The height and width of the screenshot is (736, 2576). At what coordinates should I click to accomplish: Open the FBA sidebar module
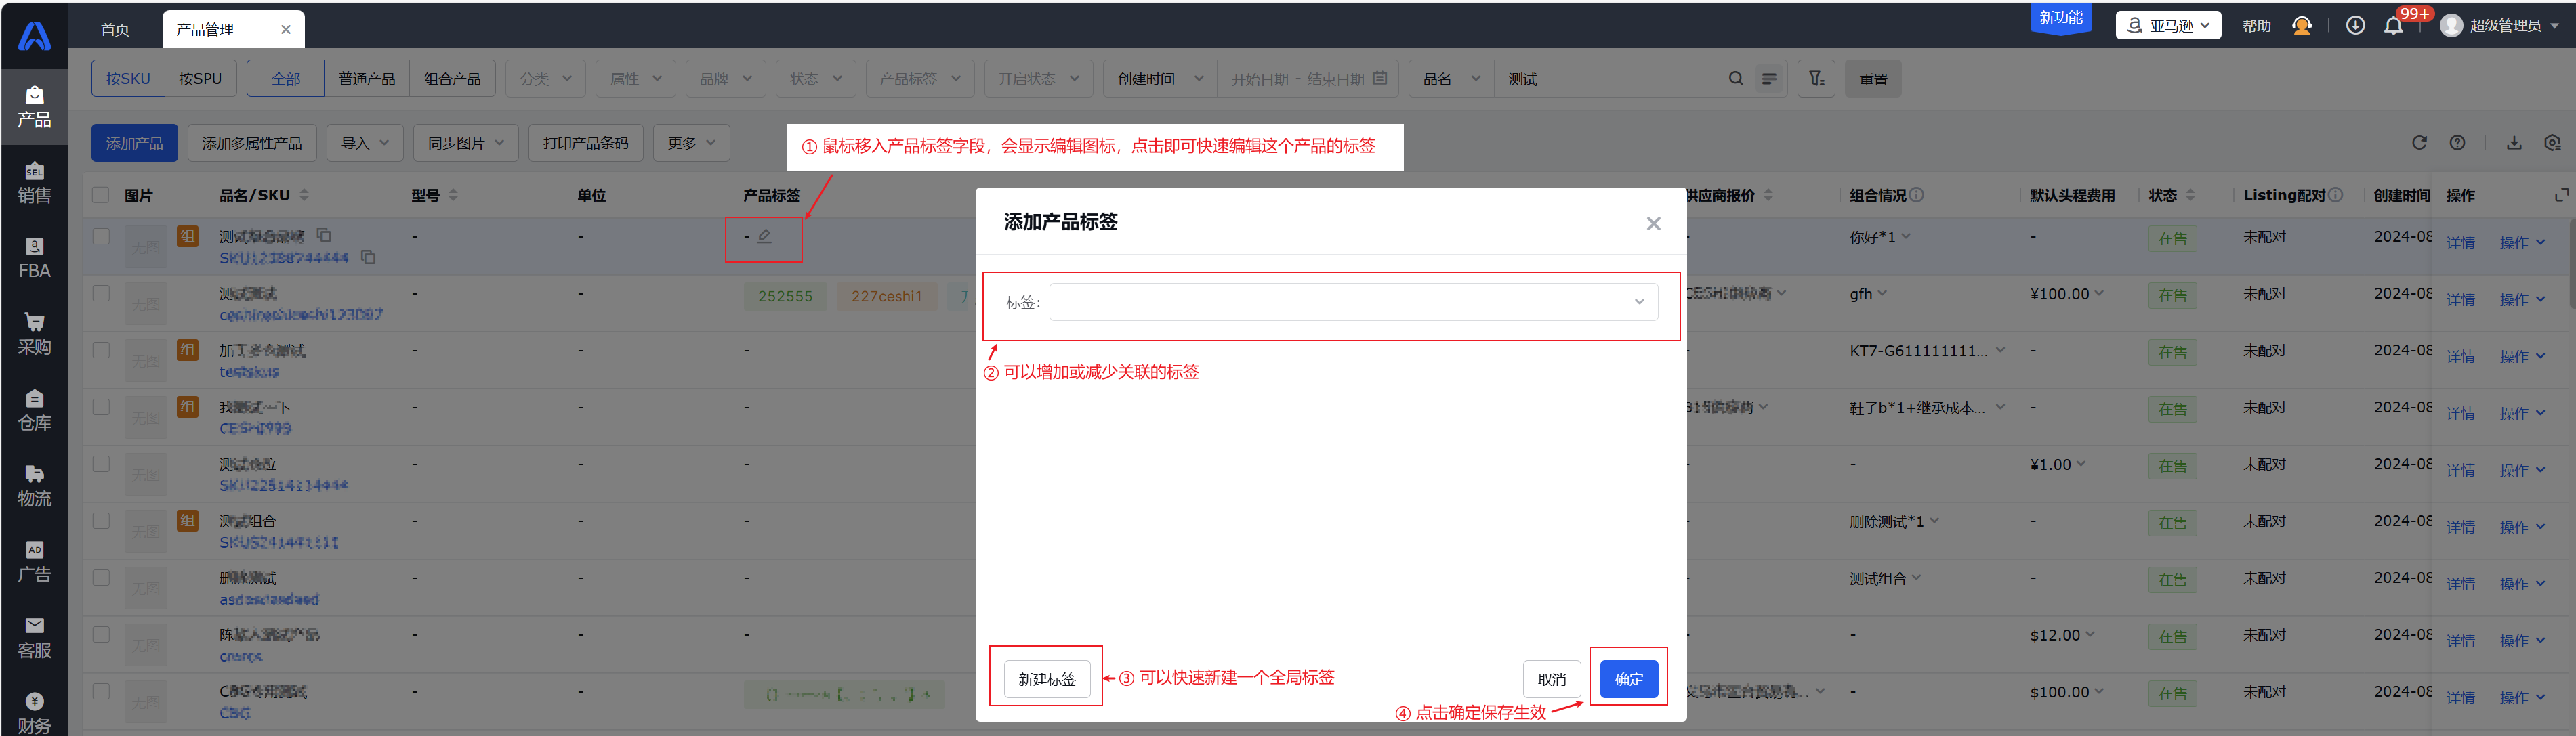(x=34, y=259)
